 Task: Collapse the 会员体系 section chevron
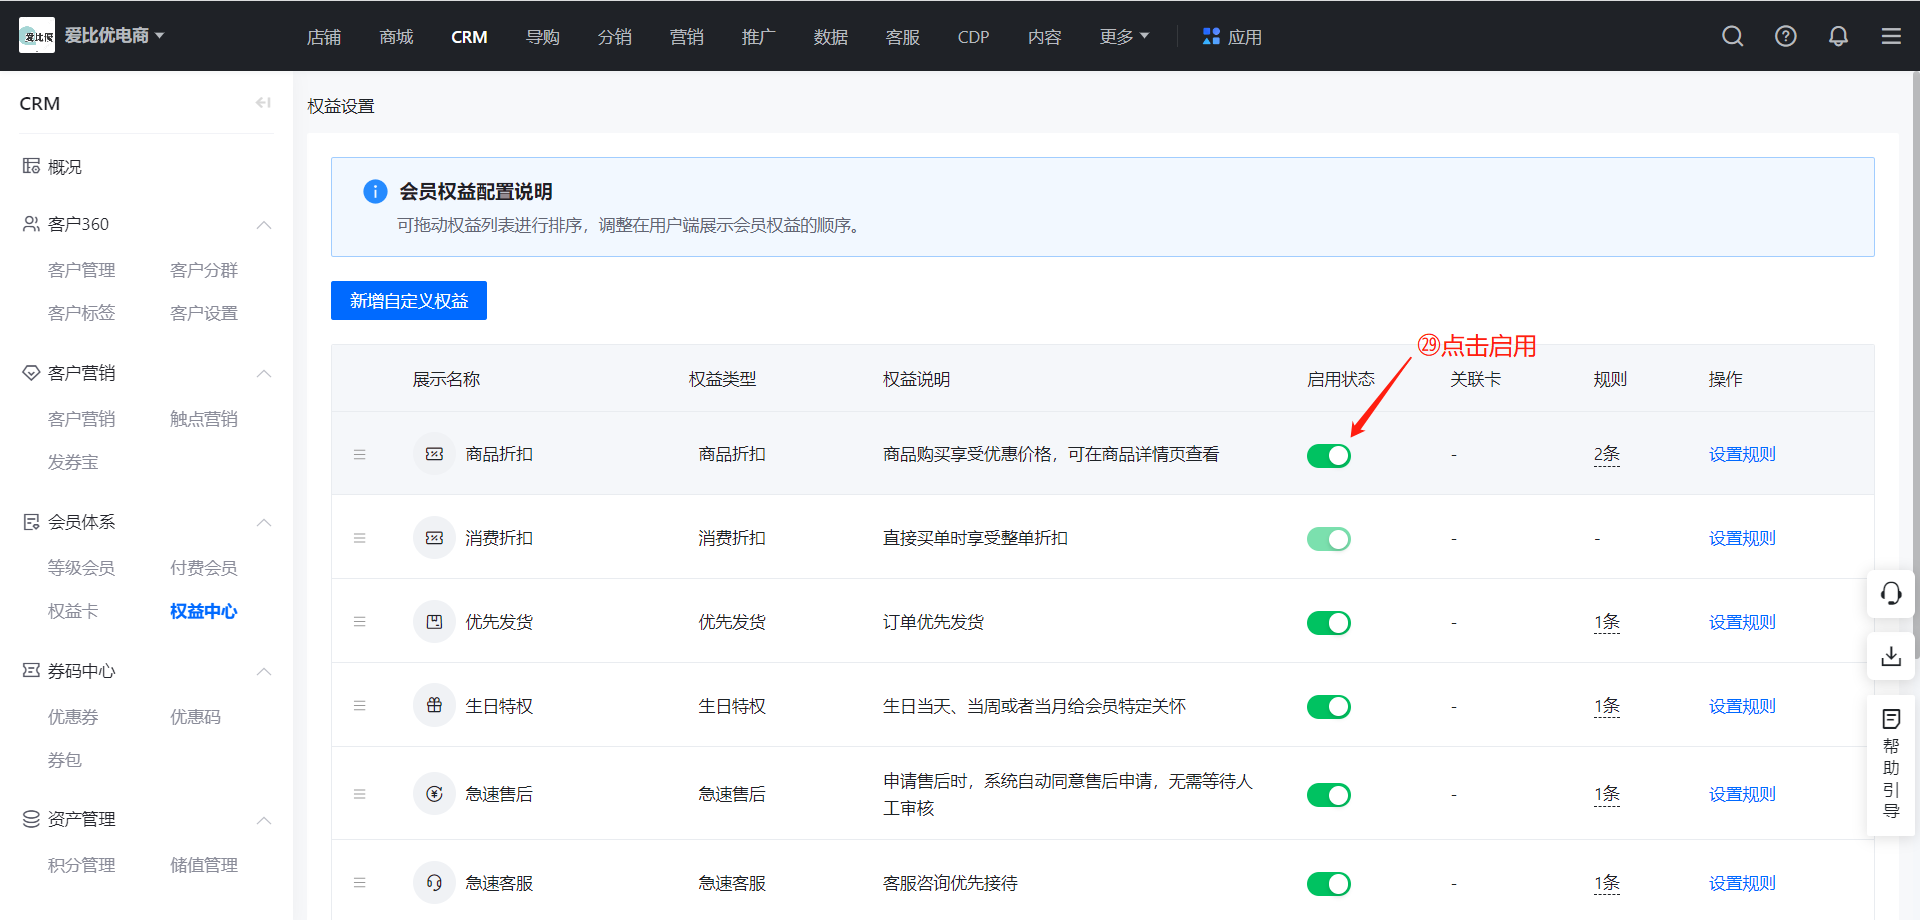(264, 522)
